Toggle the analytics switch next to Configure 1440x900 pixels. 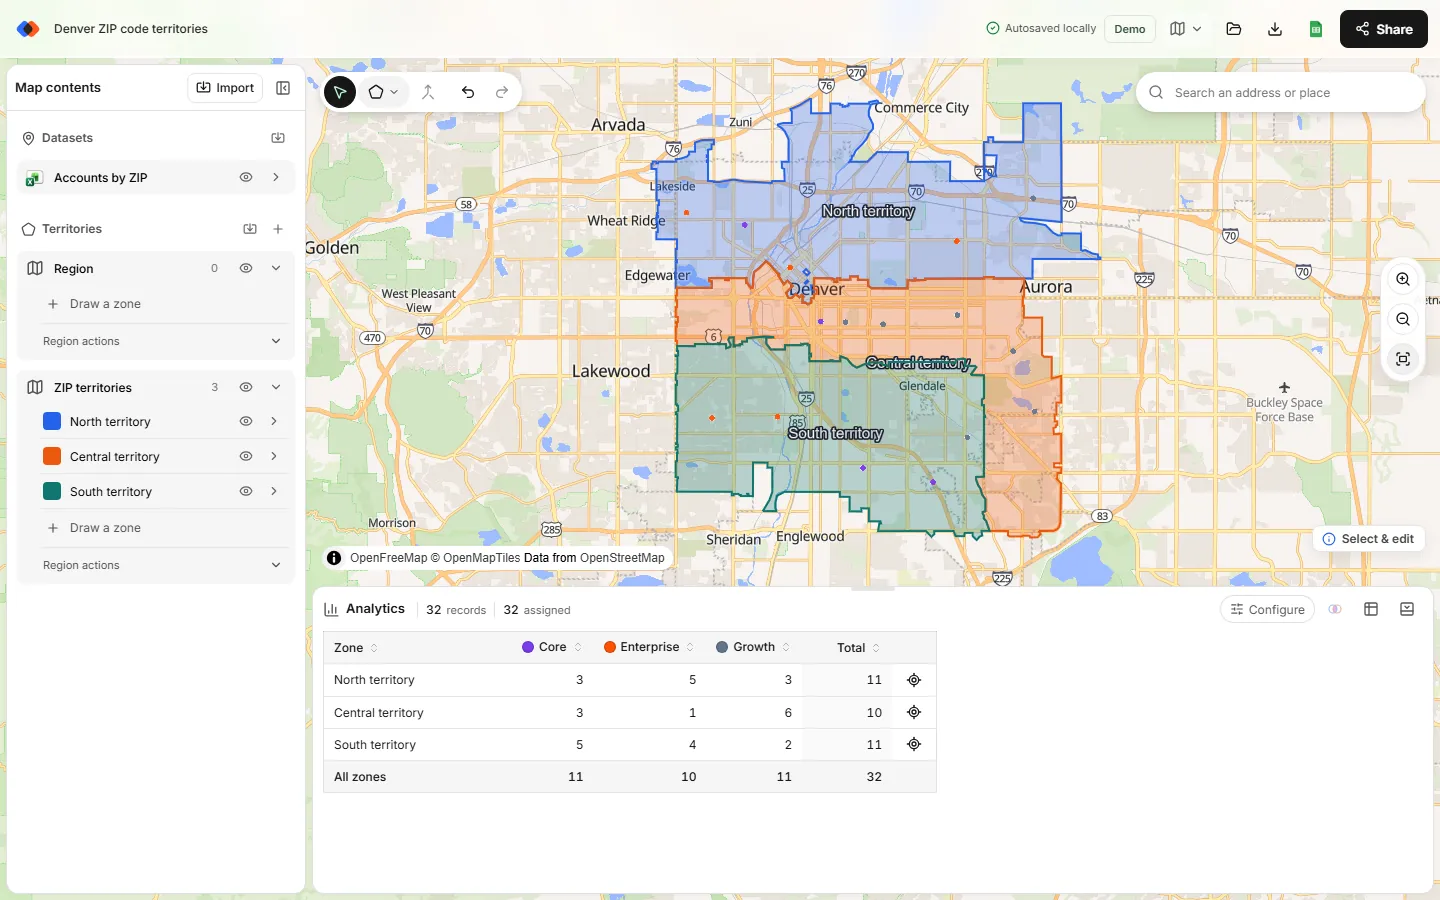1335,609
